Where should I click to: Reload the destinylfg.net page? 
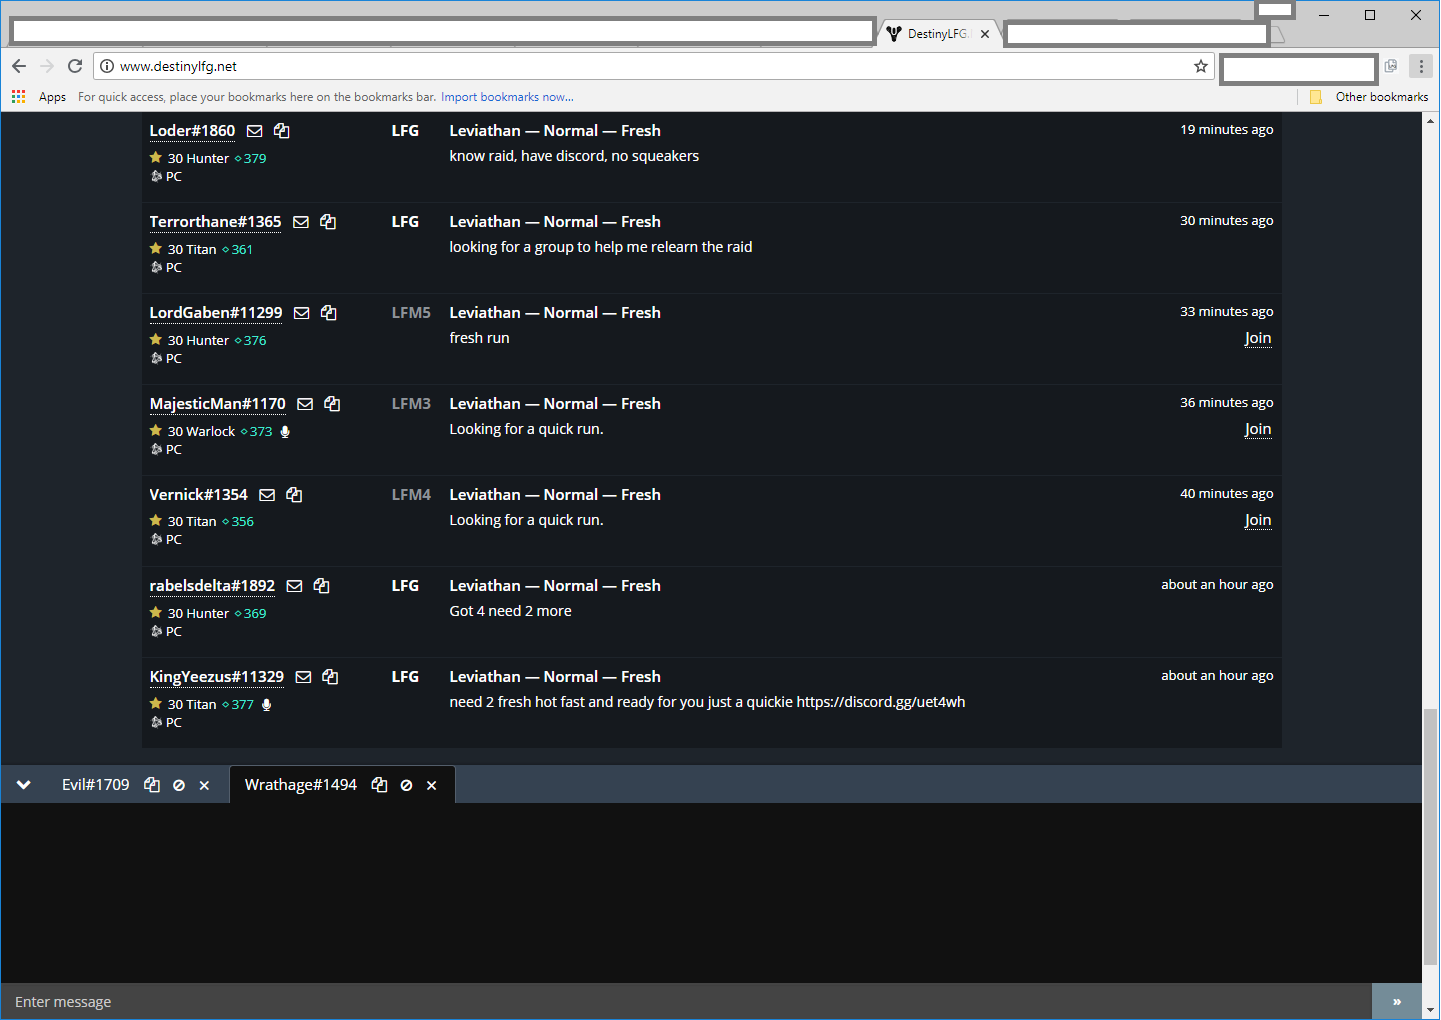[x=75, y=66]
